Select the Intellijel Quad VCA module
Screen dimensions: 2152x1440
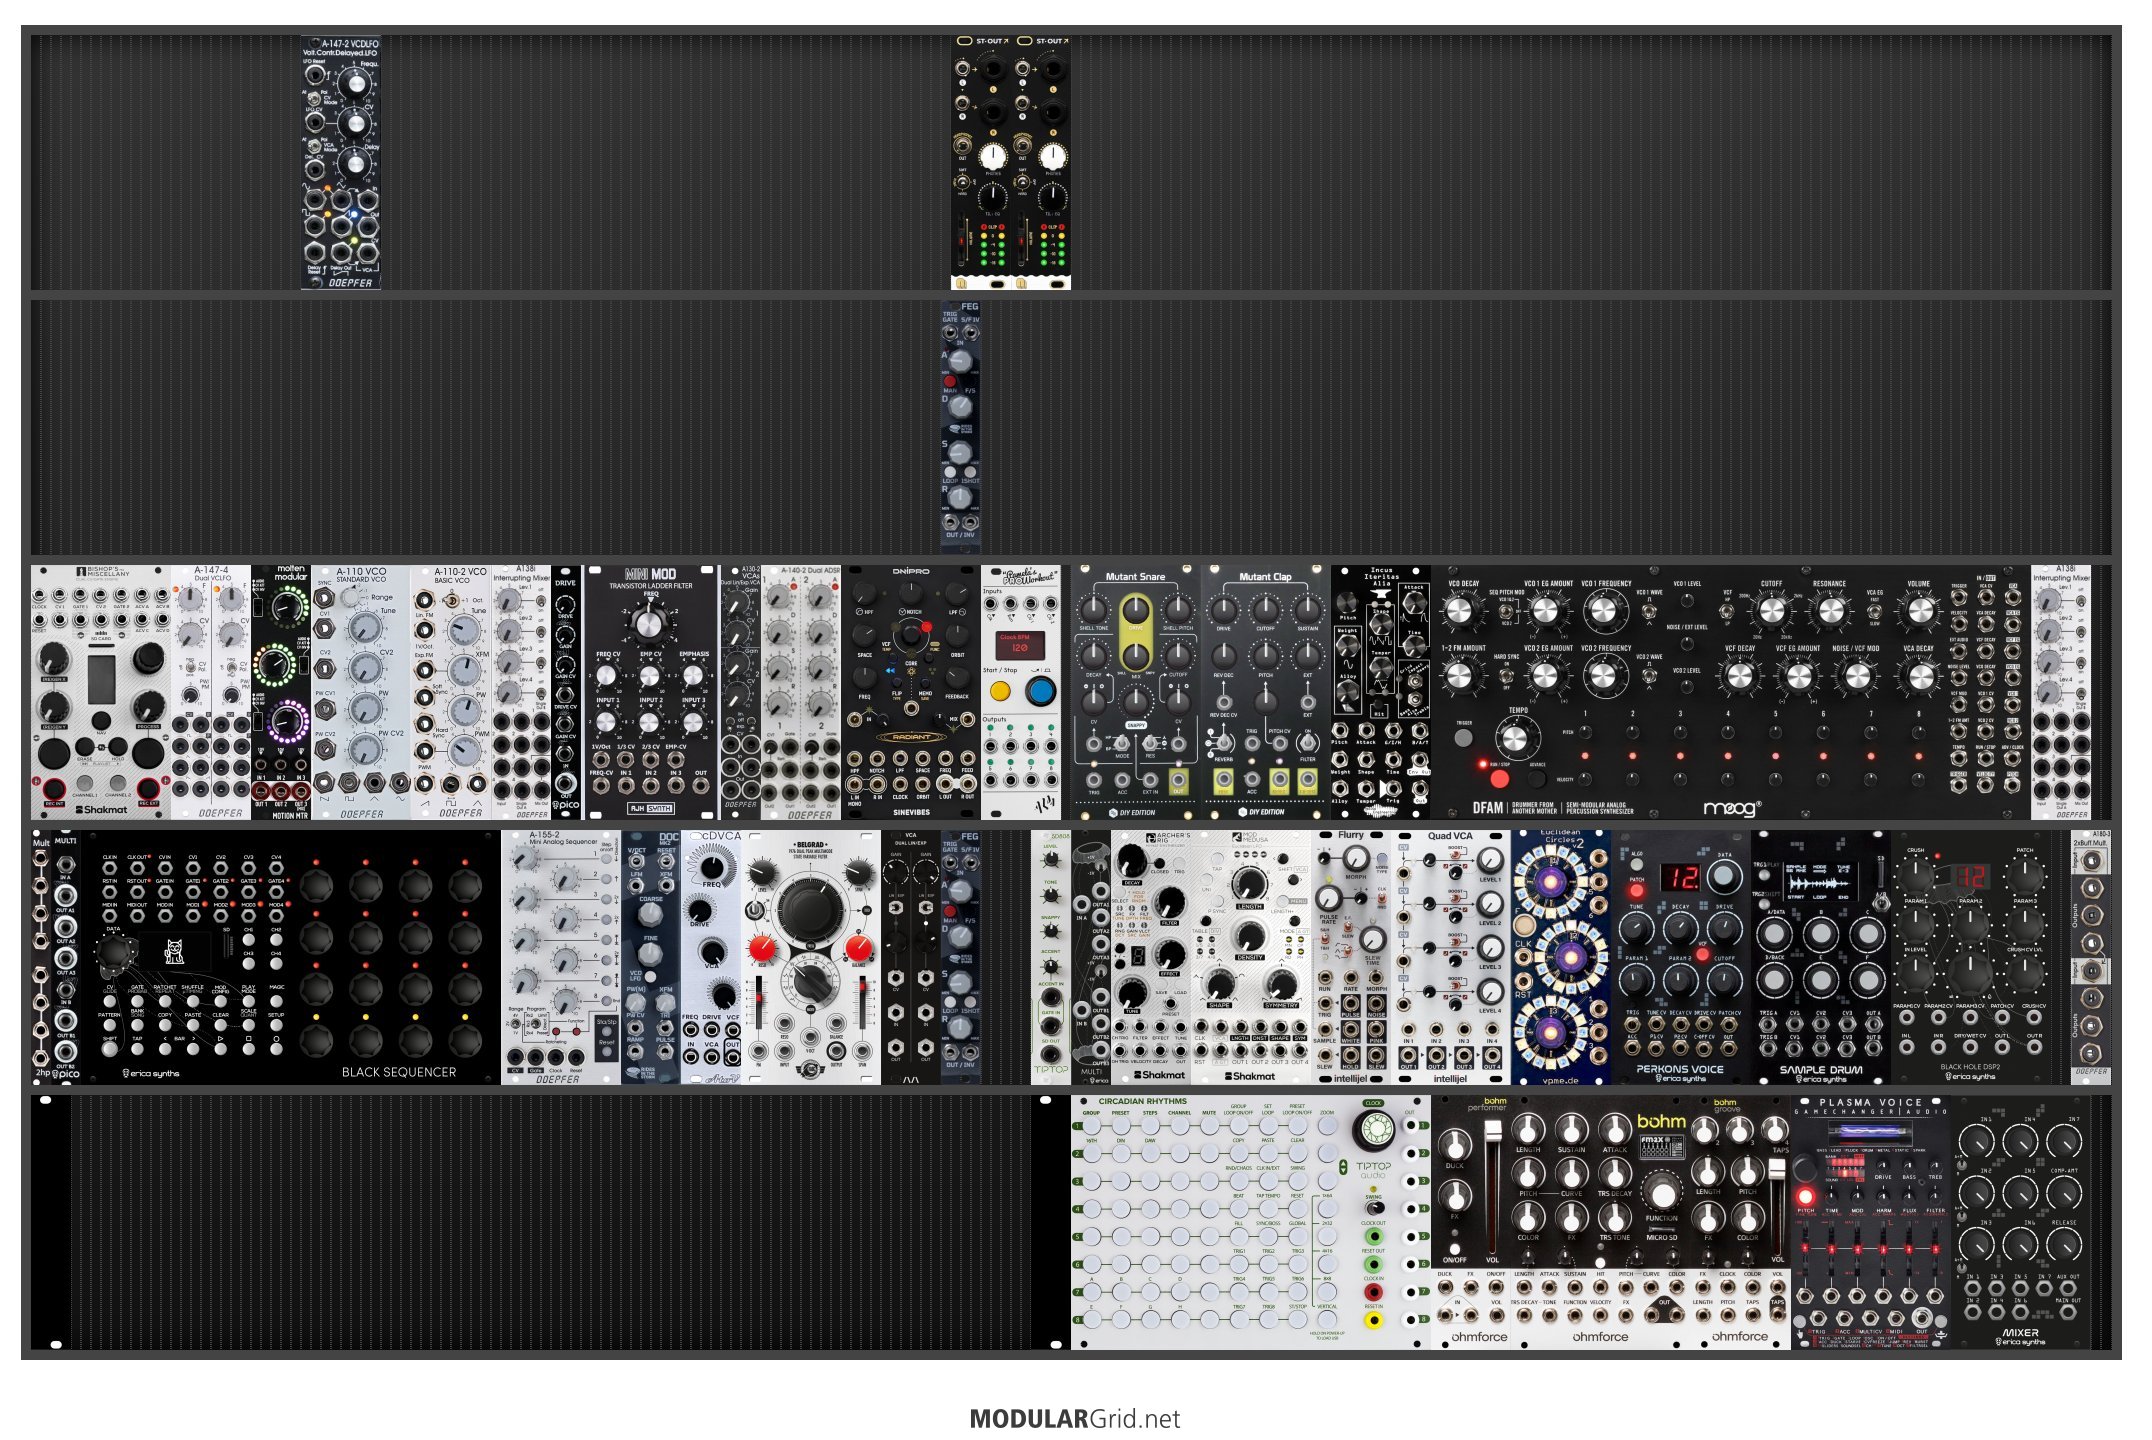tap(1451, 958)
